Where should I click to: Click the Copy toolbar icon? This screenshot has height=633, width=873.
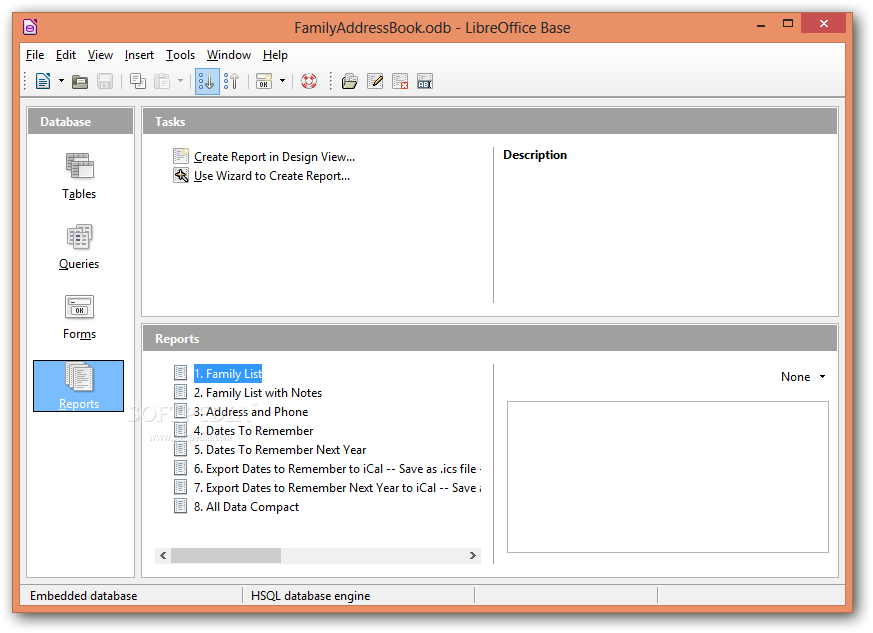138,82
